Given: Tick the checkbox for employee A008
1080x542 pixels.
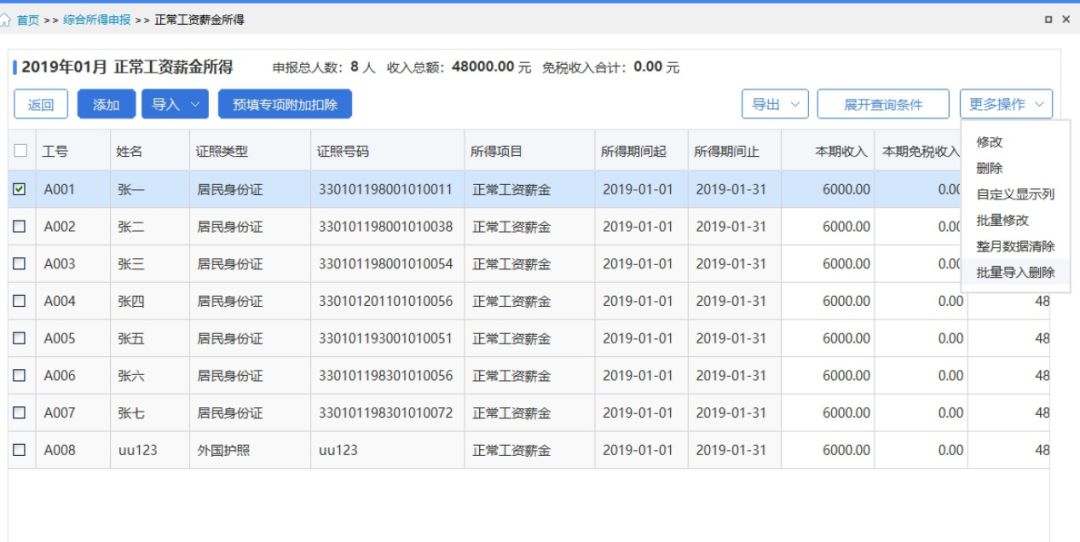Looking at the screenshot, I should [19, 450].
